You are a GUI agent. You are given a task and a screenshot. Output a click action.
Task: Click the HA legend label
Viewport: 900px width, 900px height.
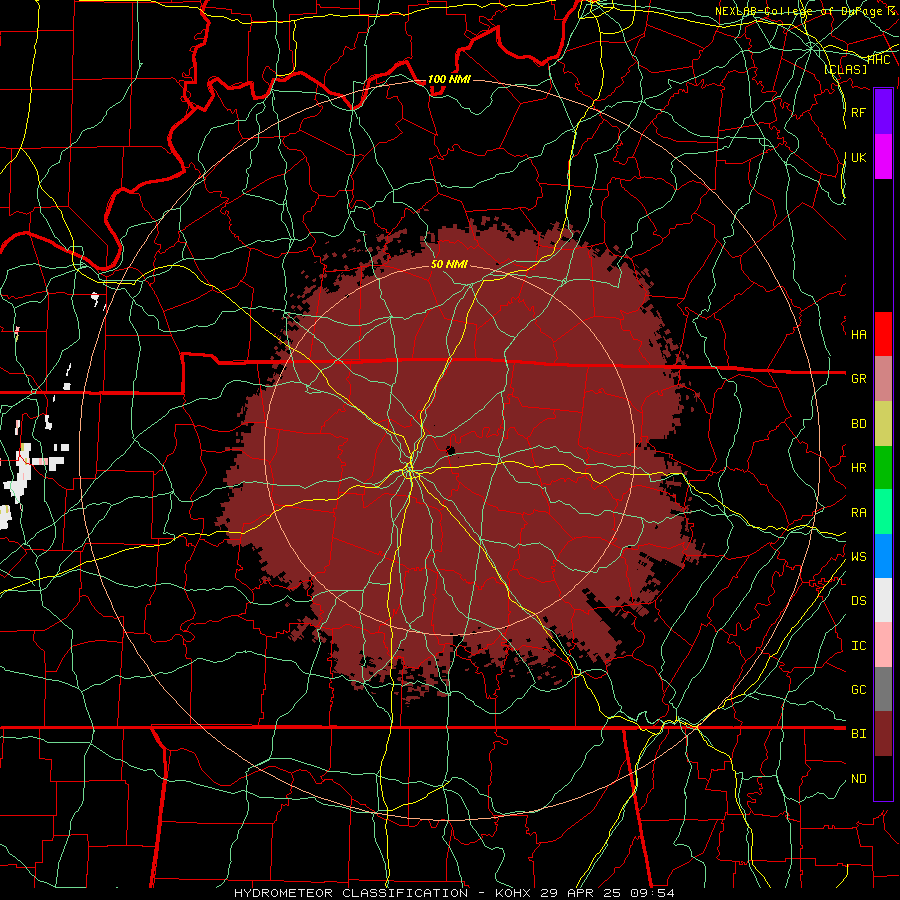858,335
